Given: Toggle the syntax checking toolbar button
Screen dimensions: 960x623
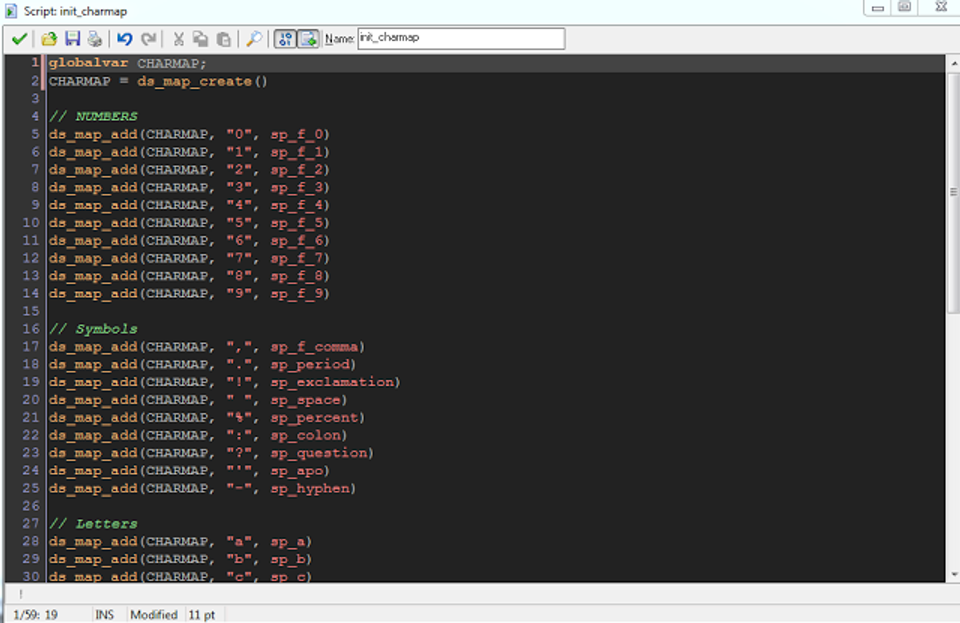Looking at the screenshot, I should [308, 39].
